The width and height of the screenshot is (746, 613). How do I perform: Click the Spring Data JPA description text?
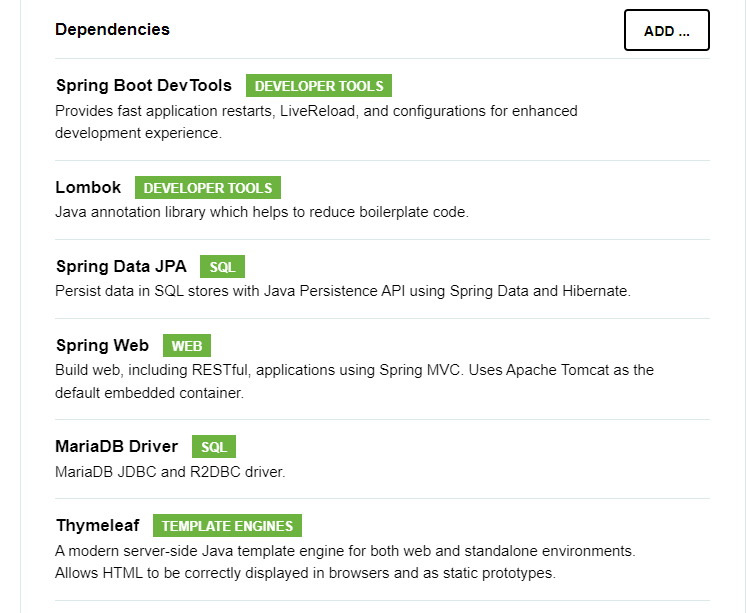pos(342,291)
